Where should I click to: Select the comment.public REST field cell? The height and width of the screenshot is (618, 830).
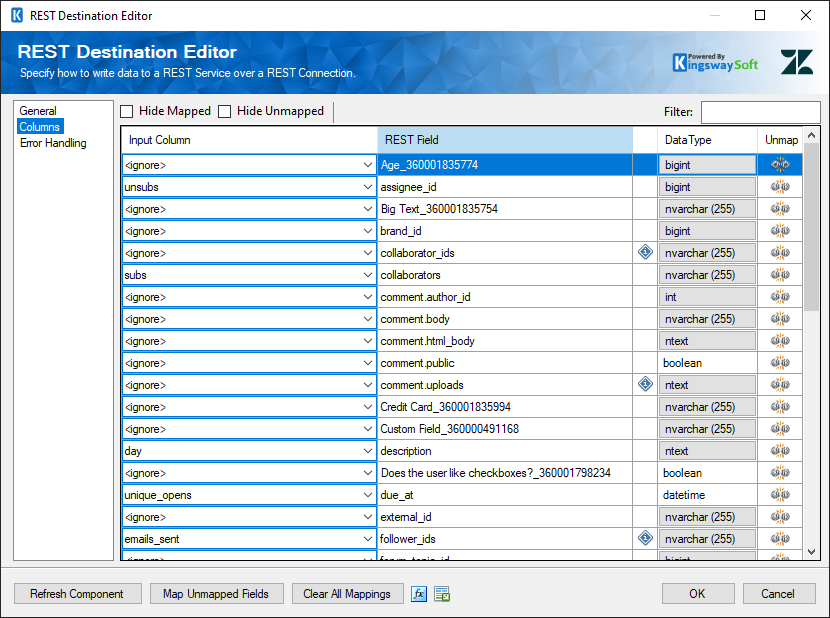click(x=505, y=363)
